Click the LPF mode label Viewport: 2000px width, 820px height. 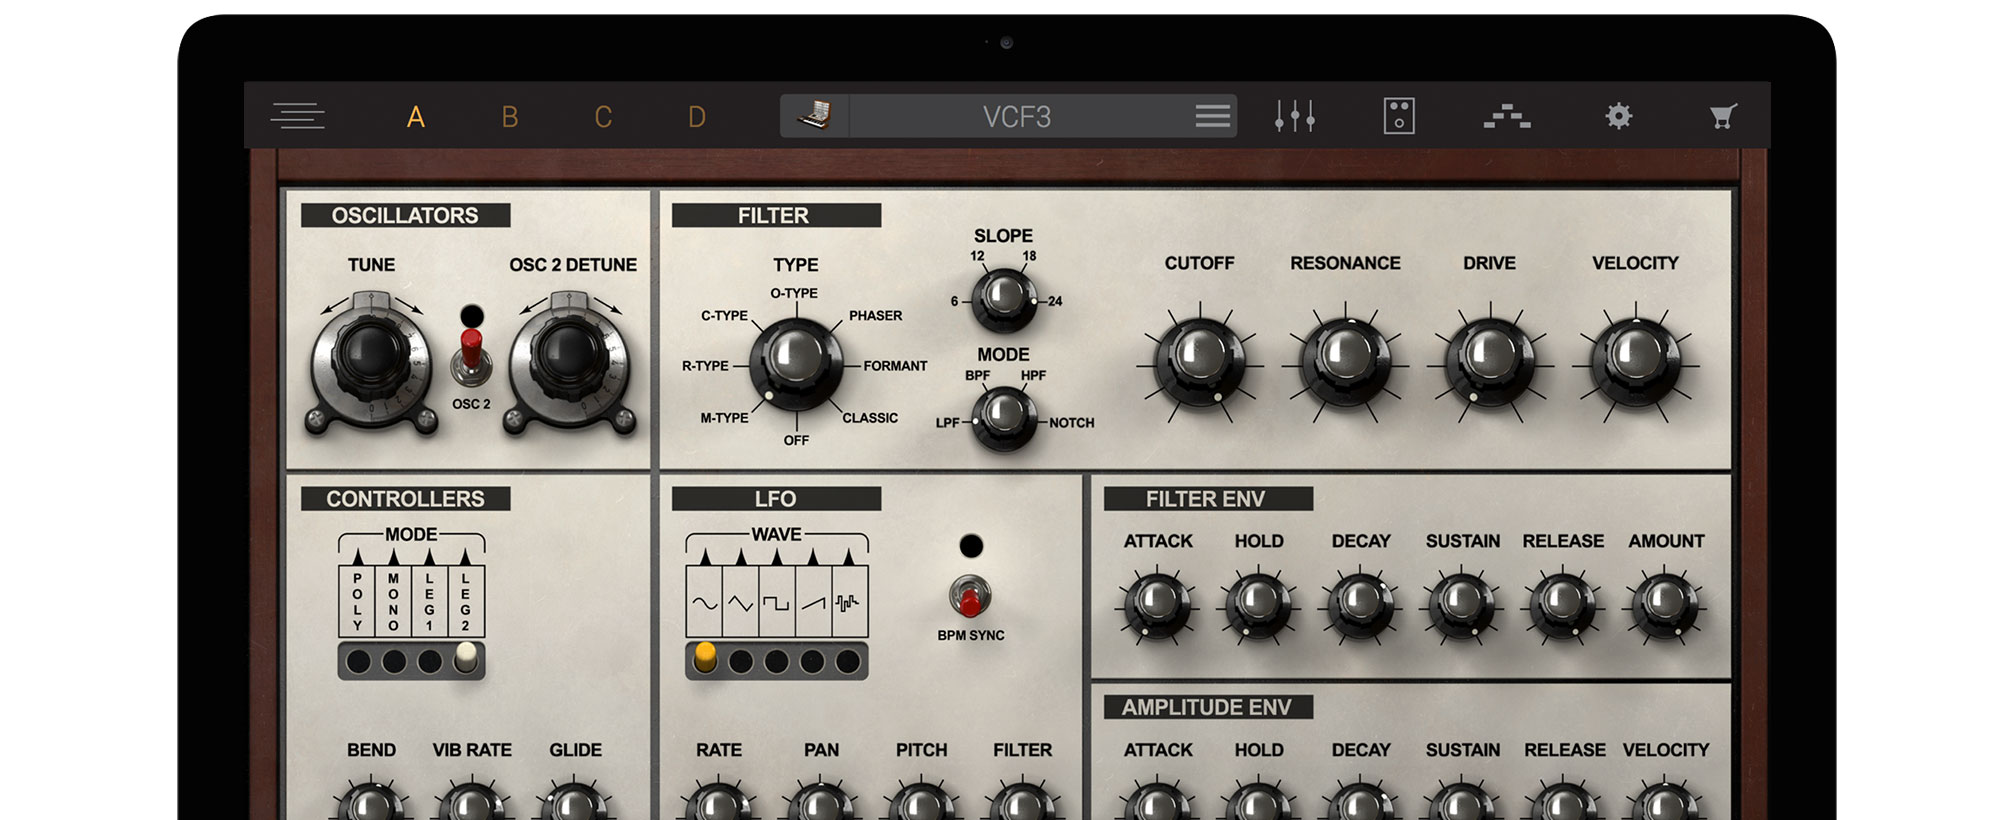point(947,423)
